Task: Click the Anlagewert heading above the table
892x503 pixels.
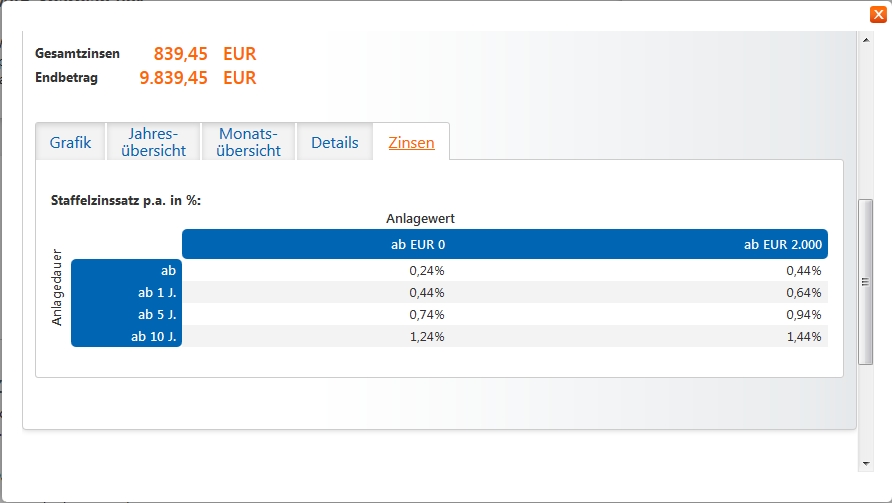Action: click(x=421, y=218)
